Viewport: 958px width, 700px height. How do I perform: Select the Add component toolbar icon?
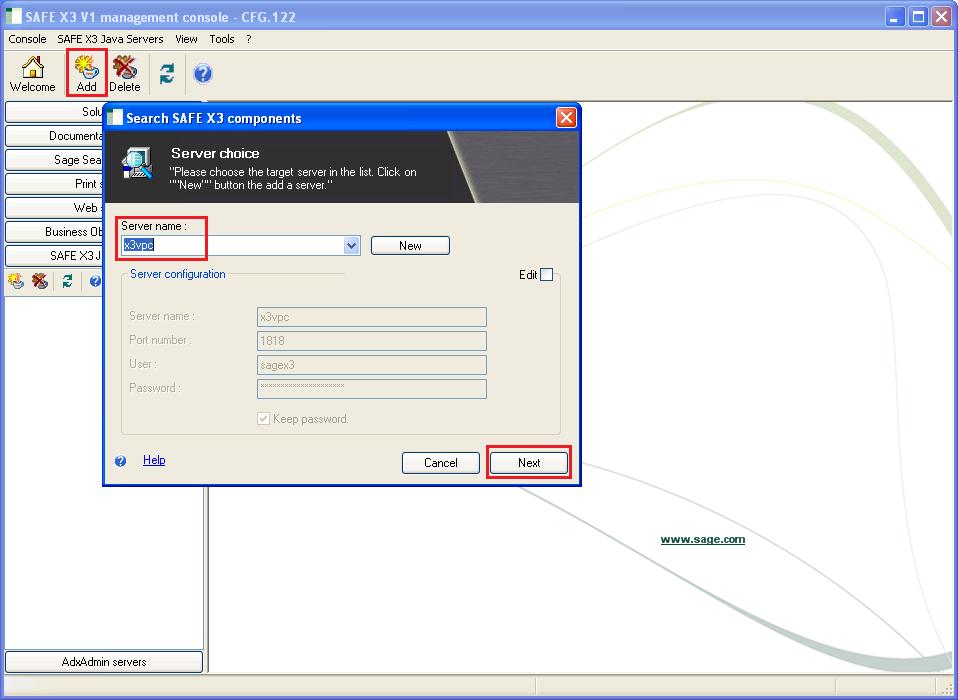(85, 70)
